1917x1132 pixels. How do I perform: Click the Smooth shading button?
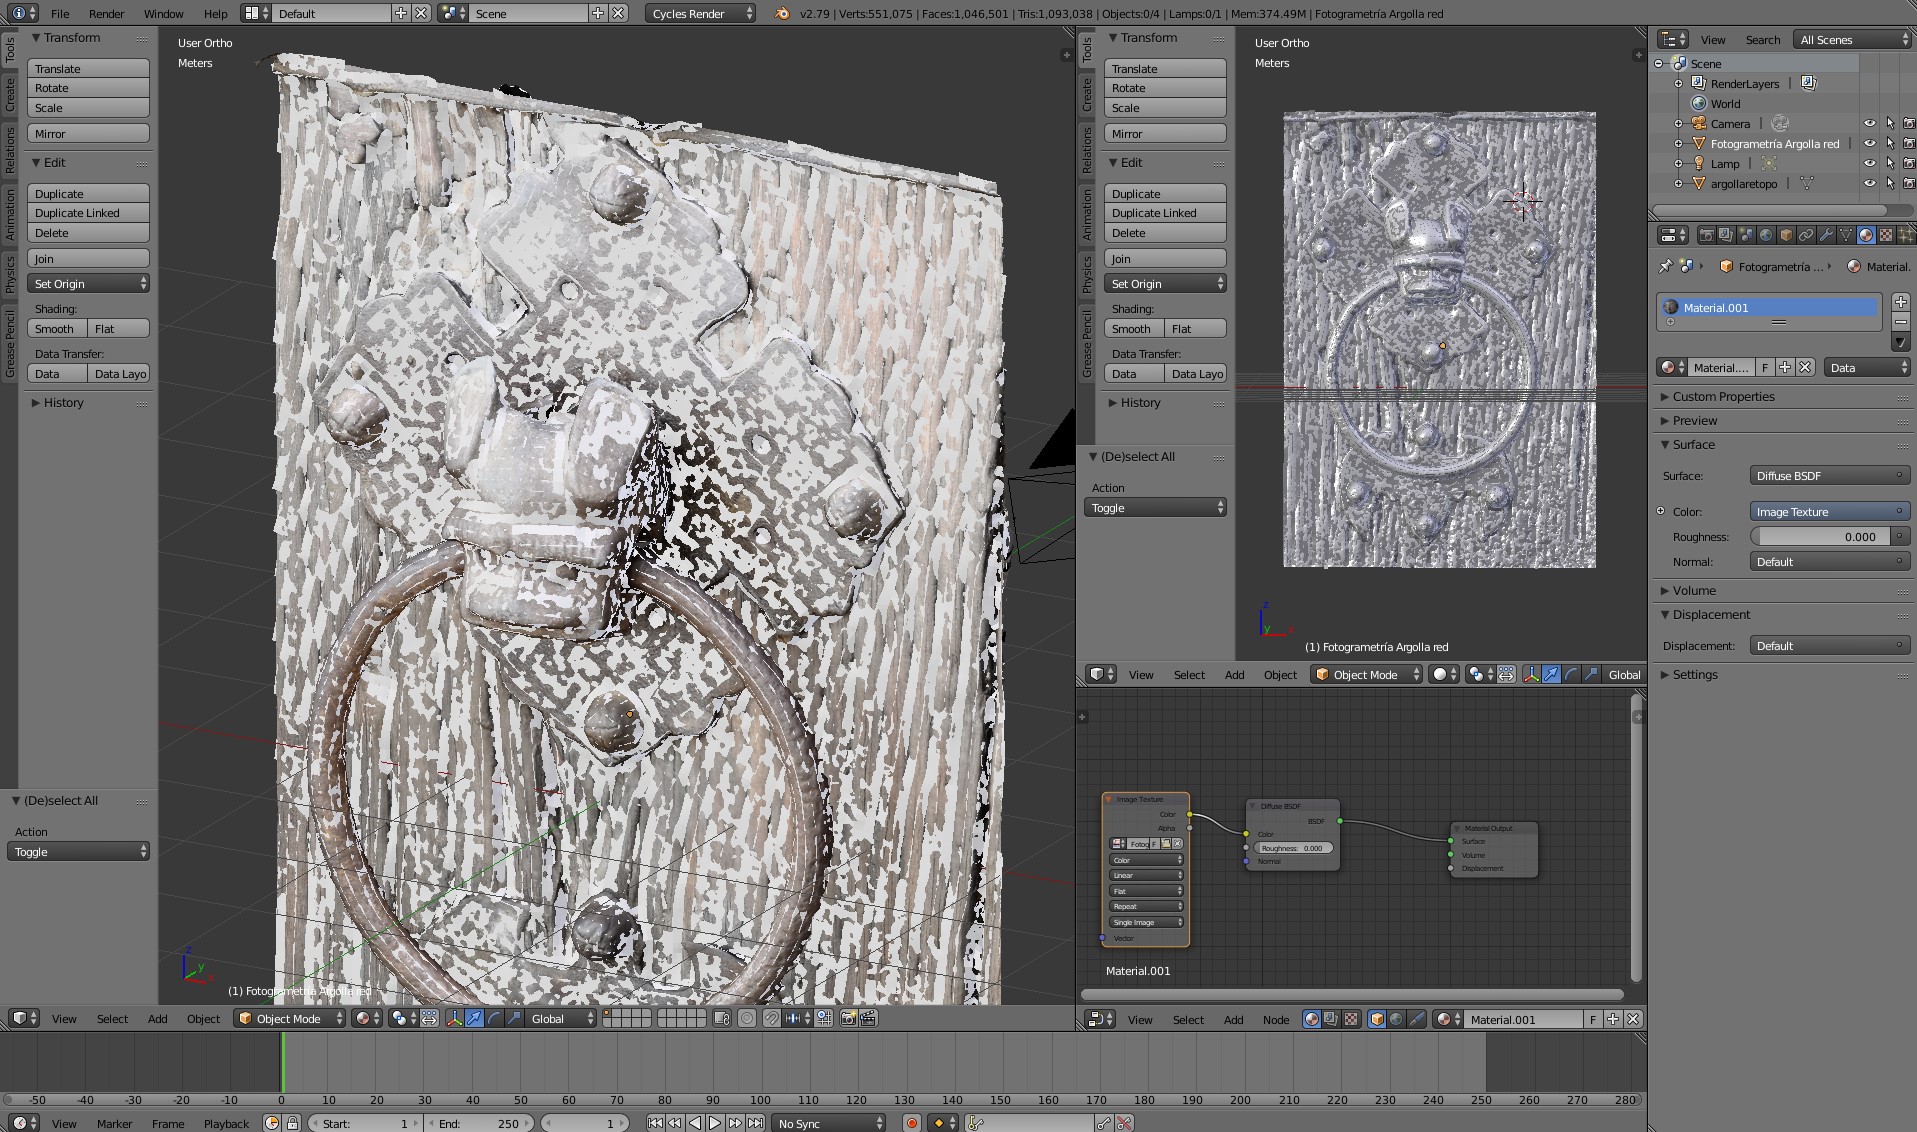point(55,328)
